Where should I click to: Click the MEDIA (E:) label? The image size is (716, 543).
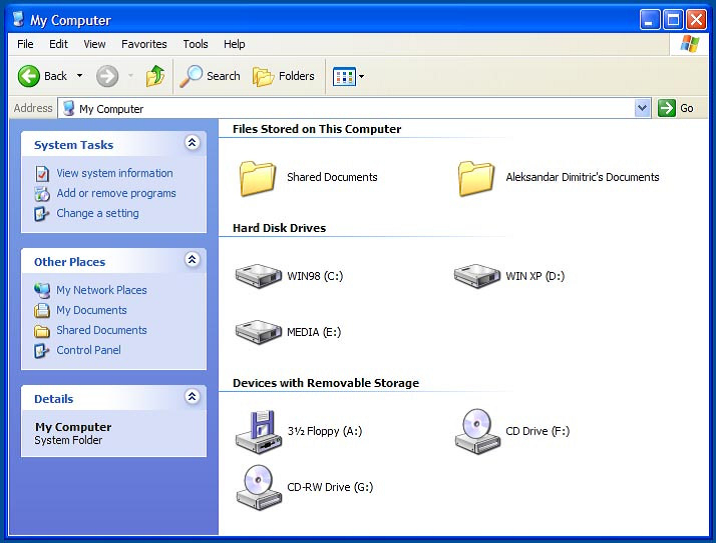point(314,332)
